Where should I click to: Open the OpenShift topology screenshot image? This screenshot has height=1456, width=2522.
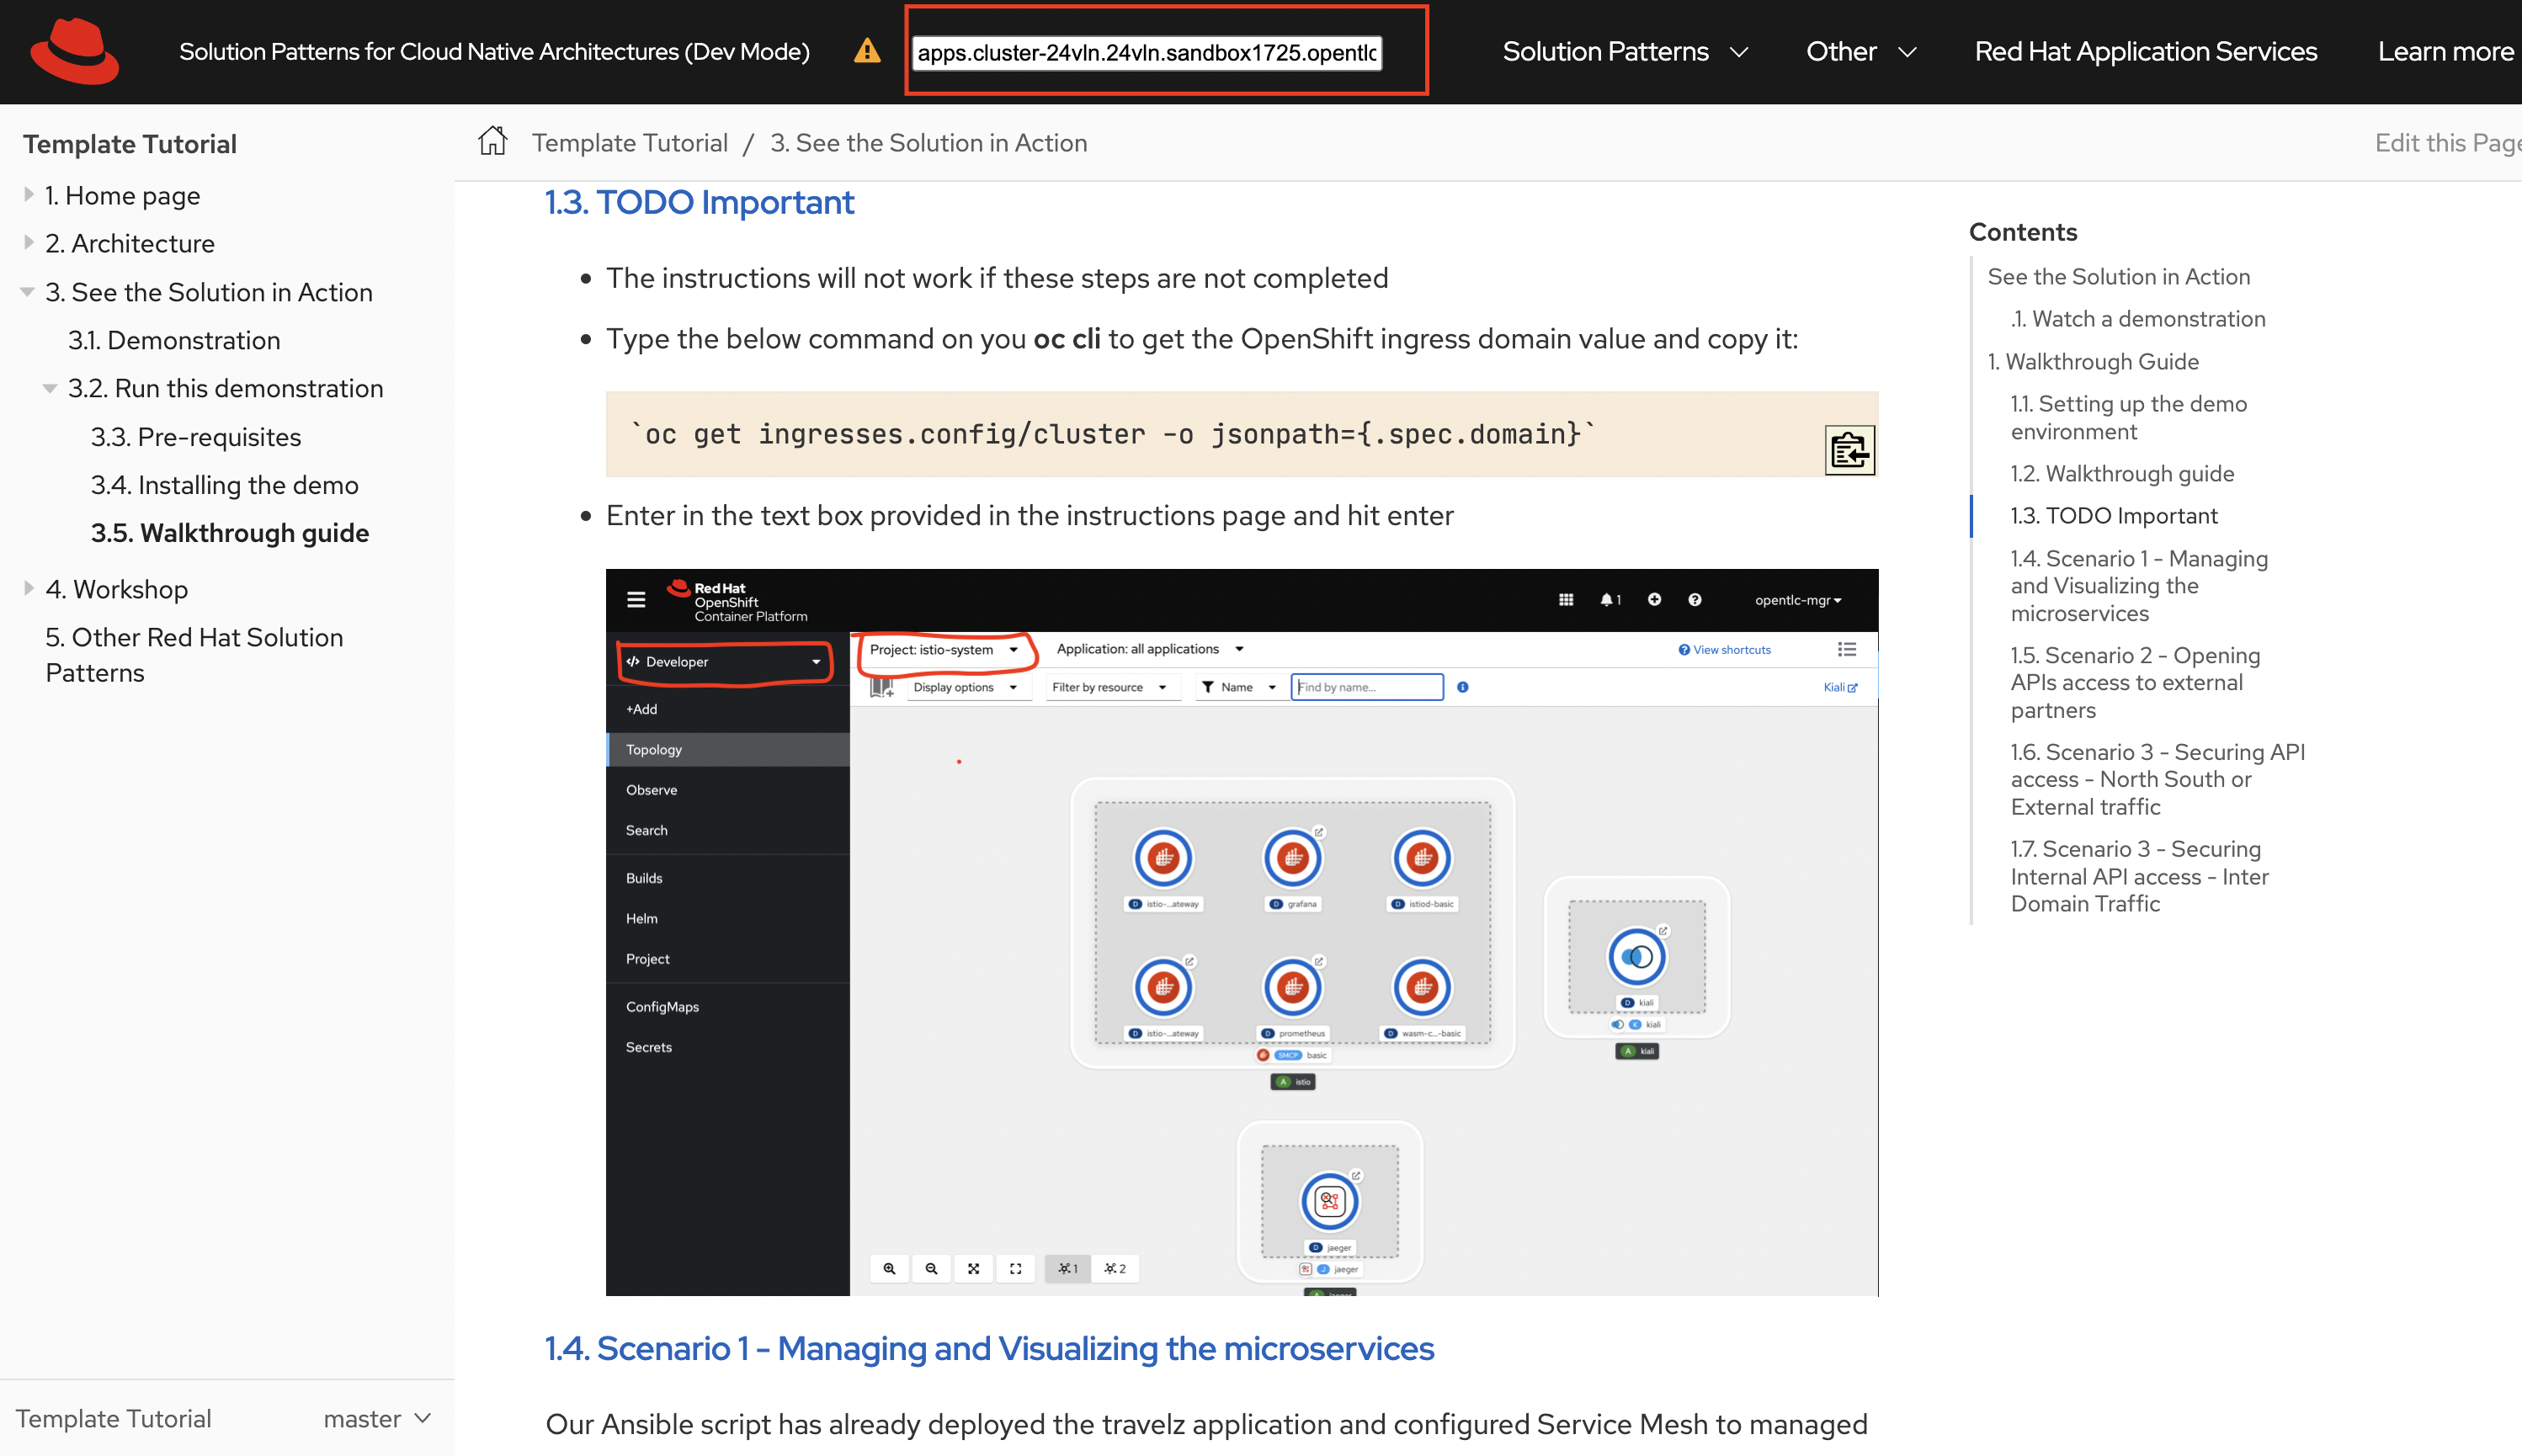(x=1241, y=932)
